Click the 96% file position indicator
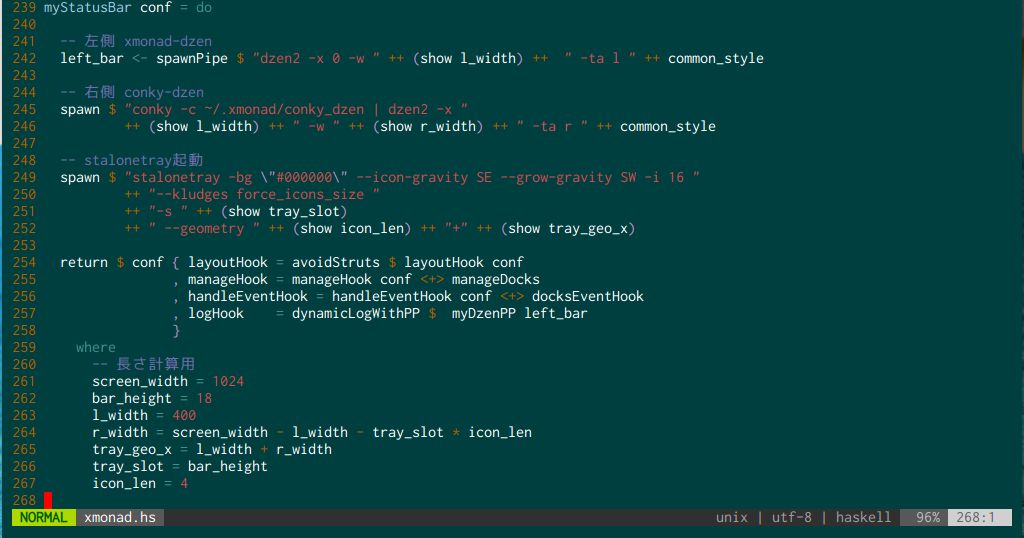This screenshot has height=538, width=1024. point(927,518)
